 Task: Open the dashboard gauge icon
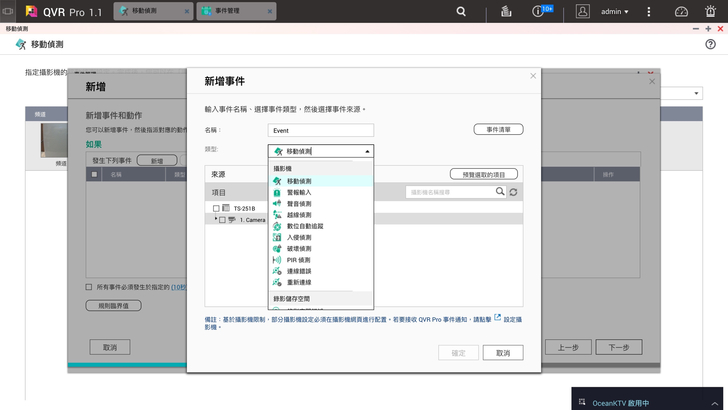point(681,11)
